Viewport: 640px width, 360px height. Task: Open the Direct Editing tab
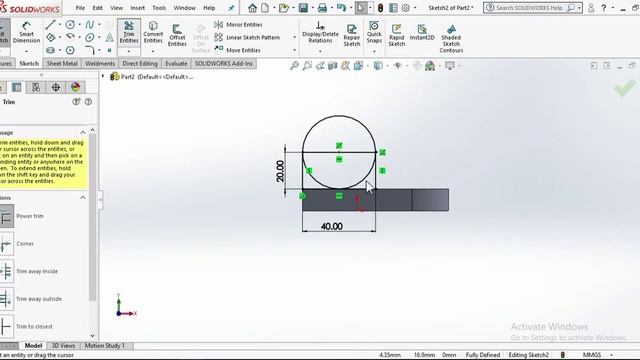140,64
